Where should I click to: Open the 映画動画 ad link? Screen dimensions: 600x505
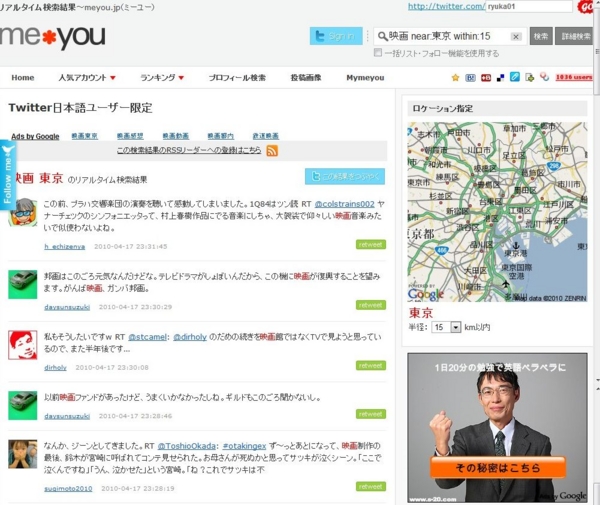point(176,136)
